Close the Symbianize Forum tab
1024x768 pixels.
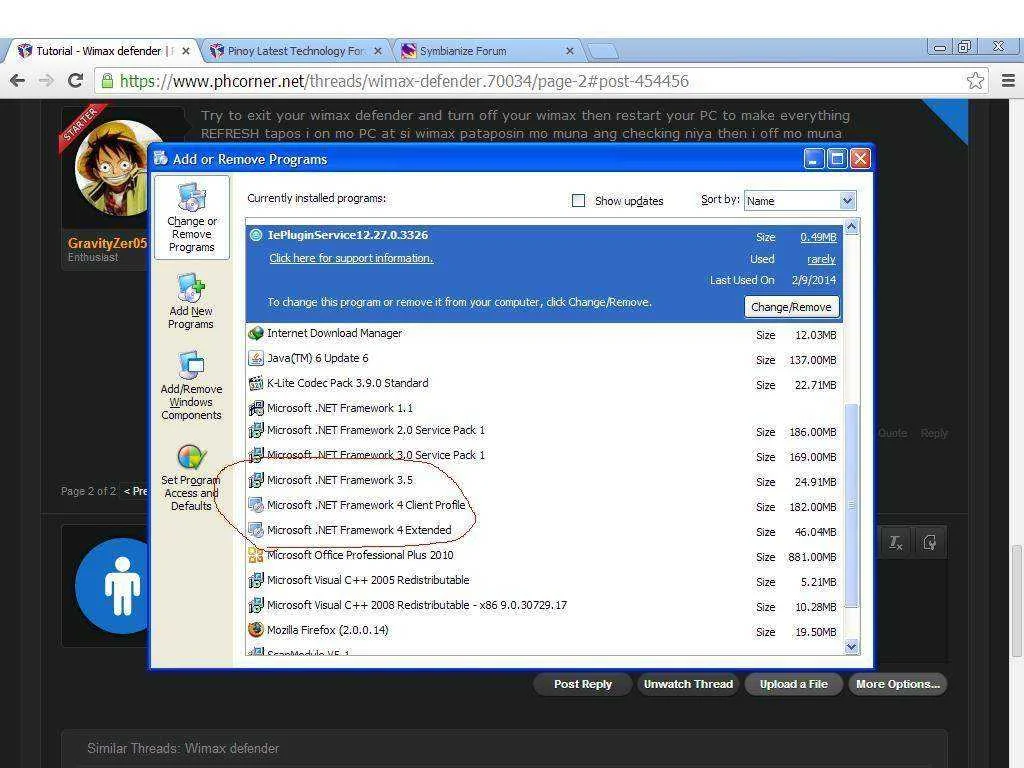[569, 50]
